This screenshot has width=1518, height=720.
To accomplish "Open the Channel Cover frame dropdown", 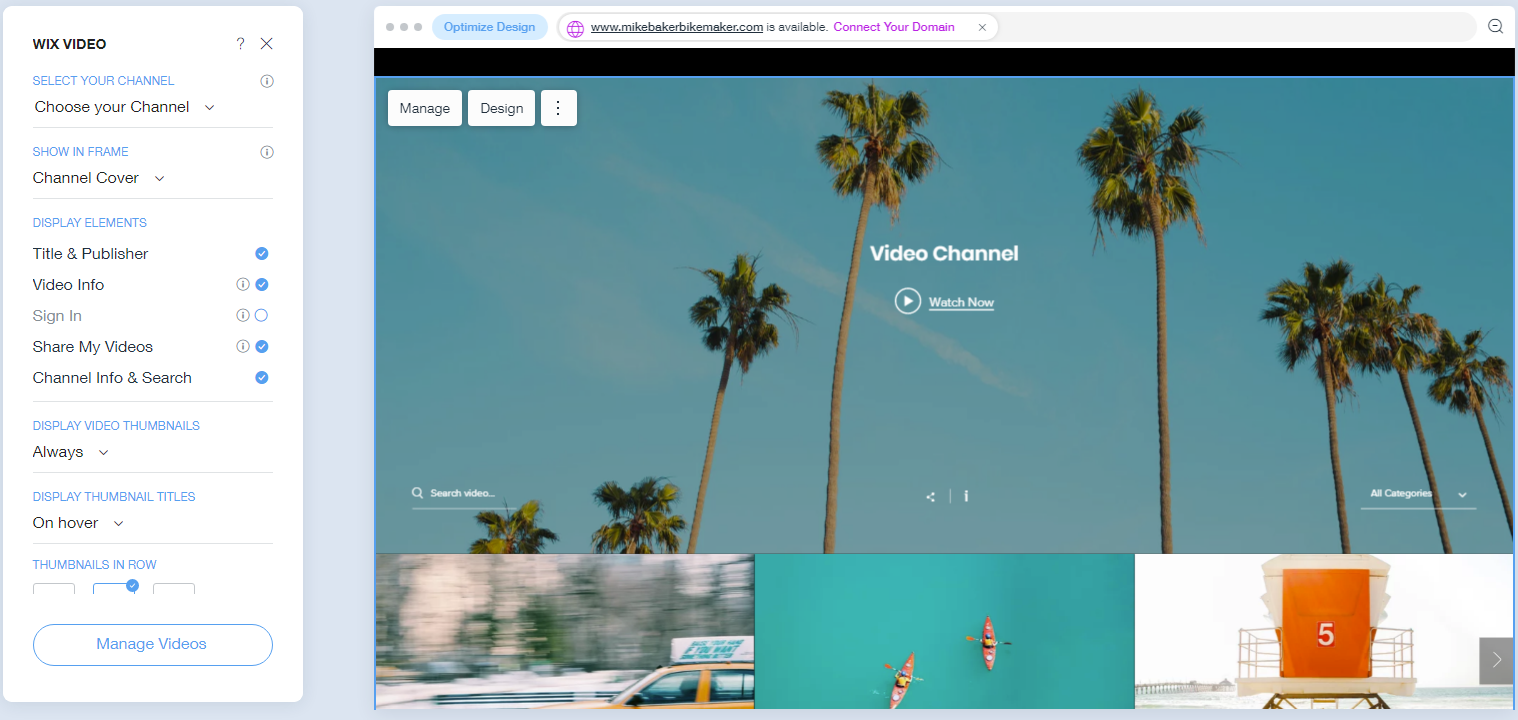I will (99, 178).
